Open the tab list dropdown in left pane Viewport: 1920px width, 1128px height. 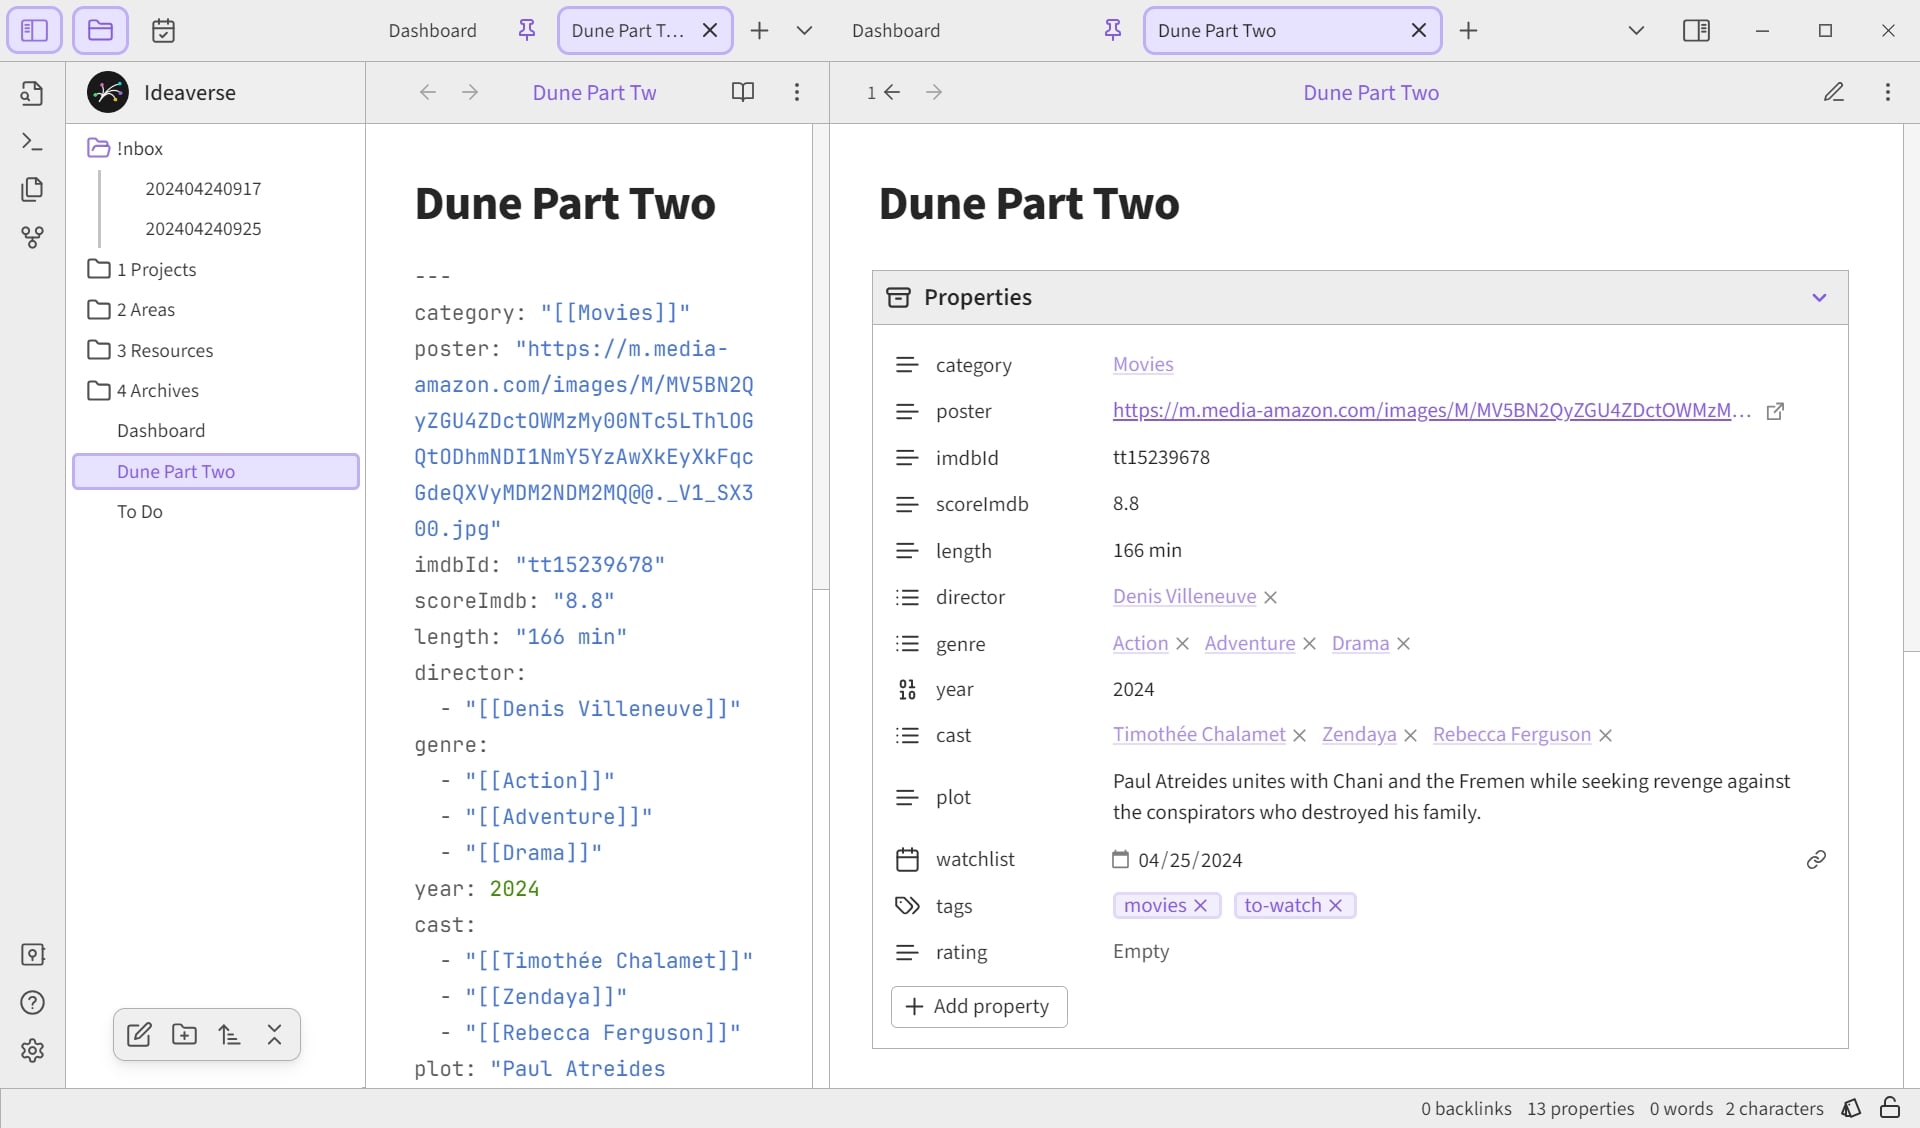(803, 31)
